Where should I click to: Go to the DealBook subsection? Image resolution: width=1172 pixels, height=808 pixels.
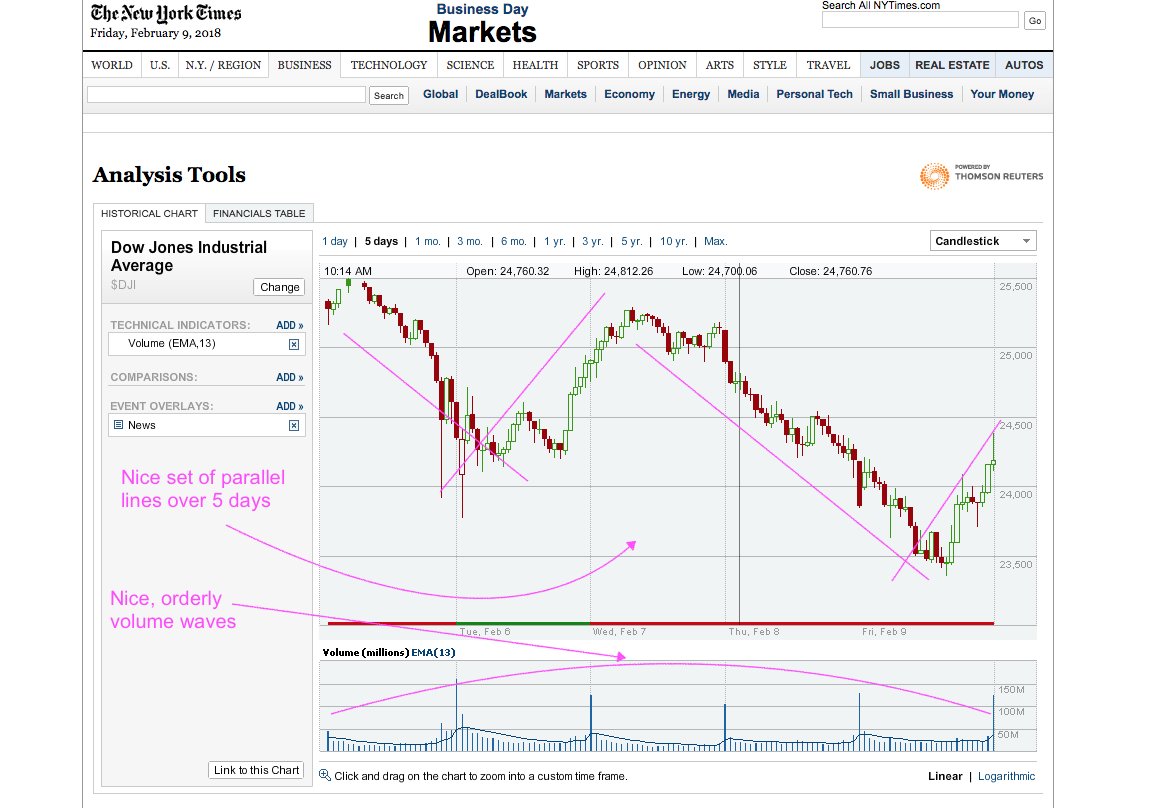tap(501, 94)
